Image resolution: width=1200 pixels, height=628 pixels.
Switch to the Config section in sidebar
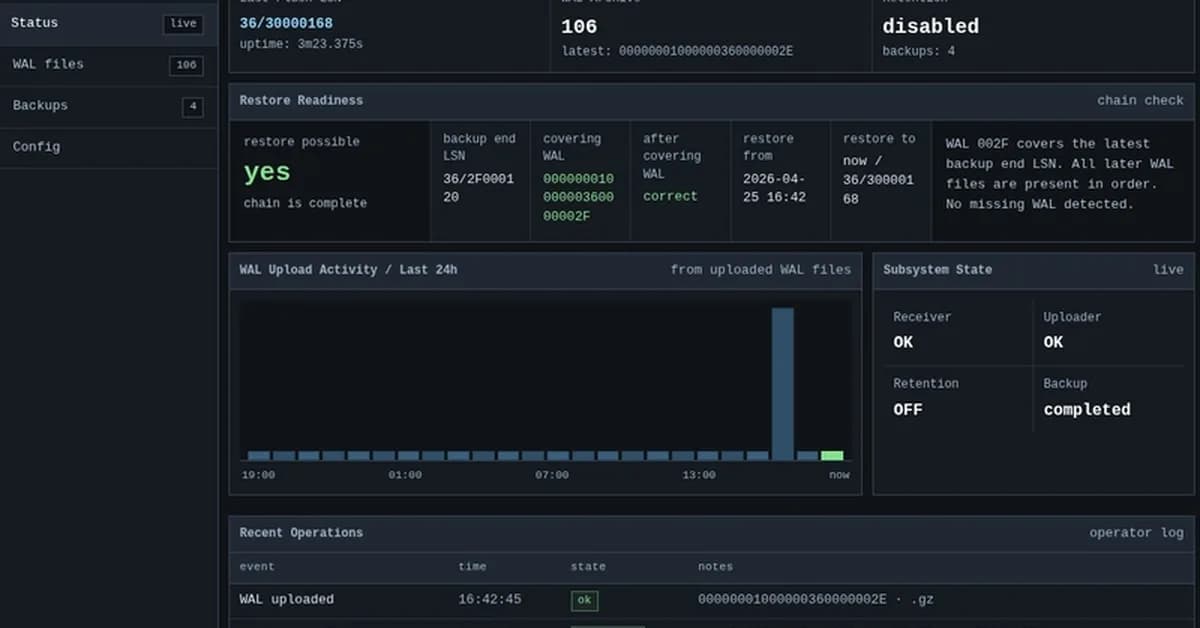tap(36, 146)
